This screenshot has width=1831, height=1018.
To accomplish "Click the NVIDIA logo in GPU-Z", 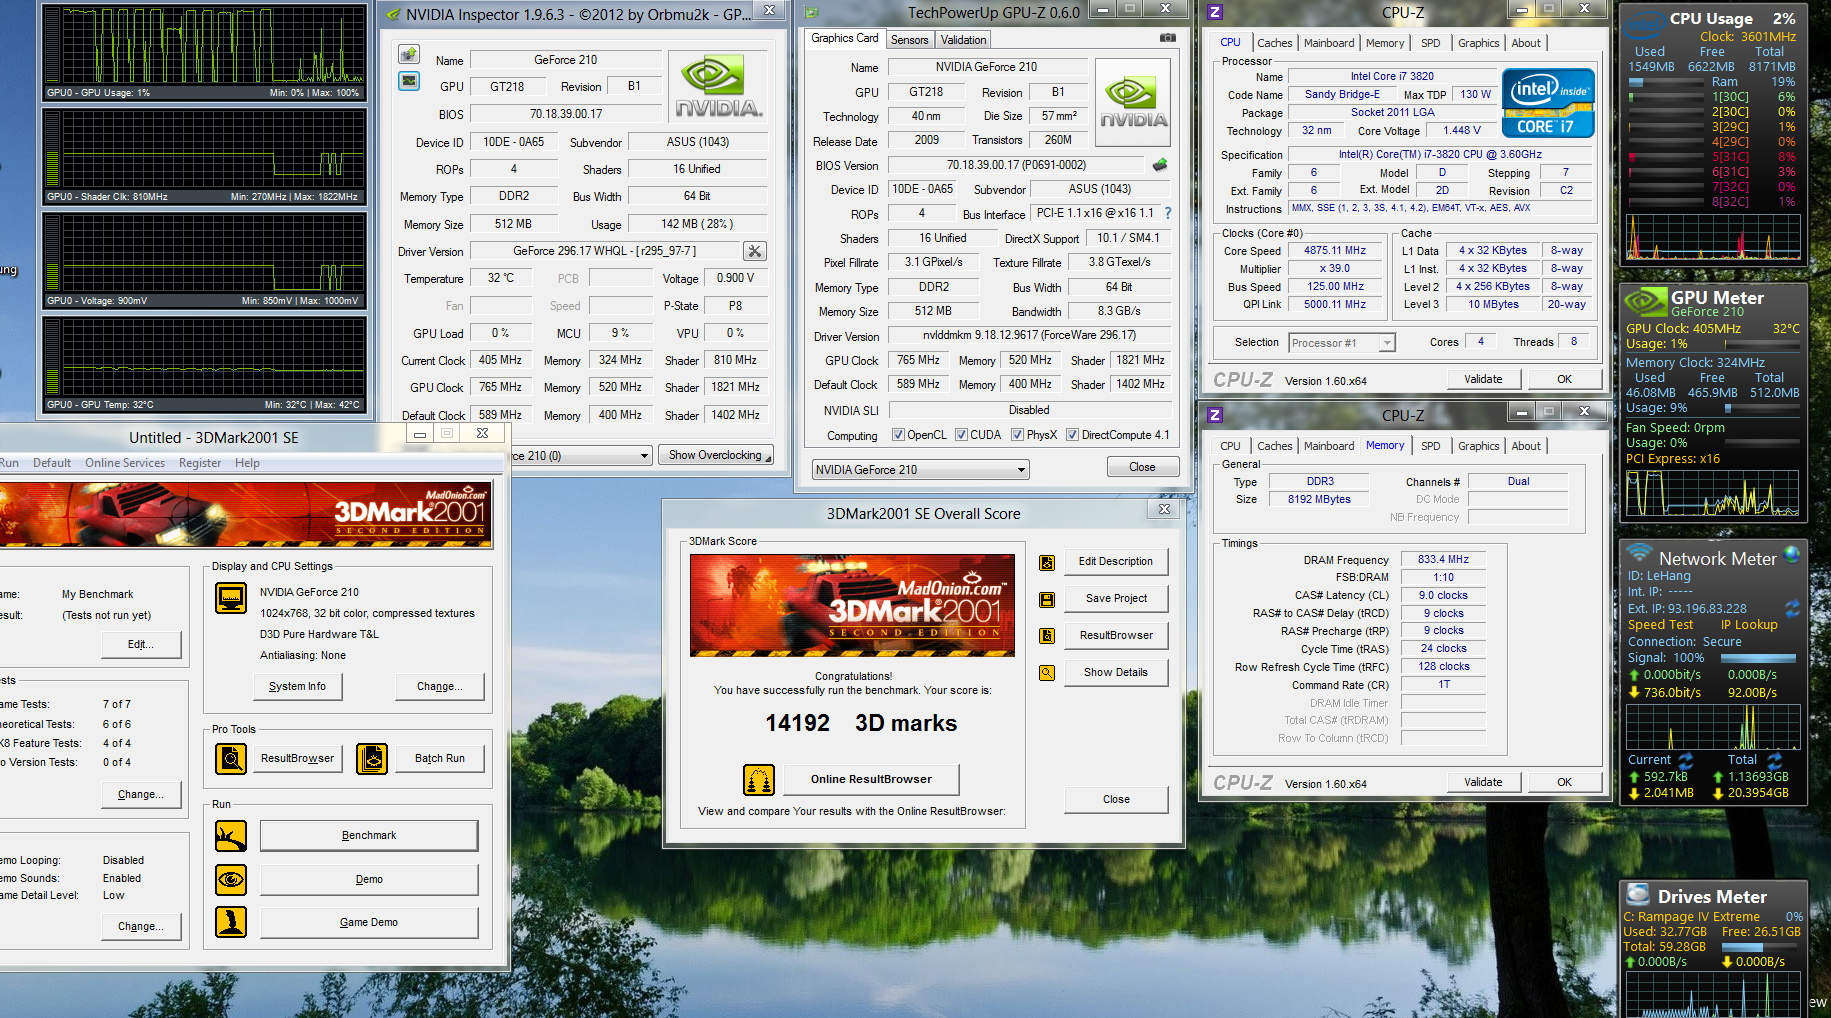I will point(1133,103).
